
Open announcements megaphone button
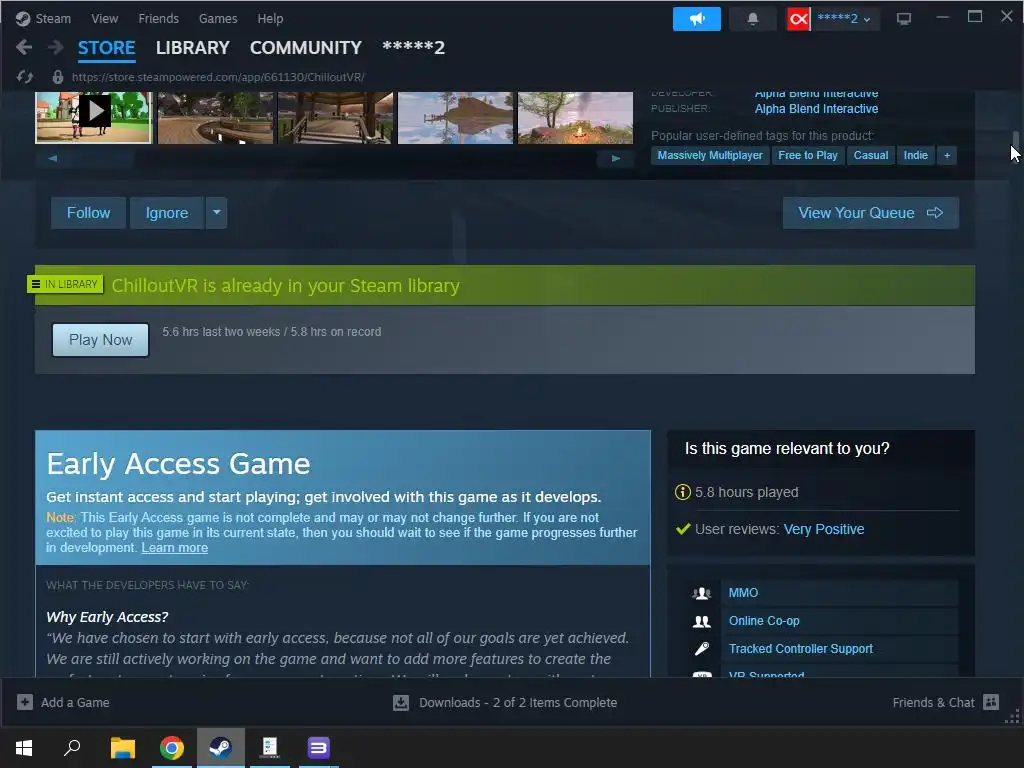(x=697, y=19)
